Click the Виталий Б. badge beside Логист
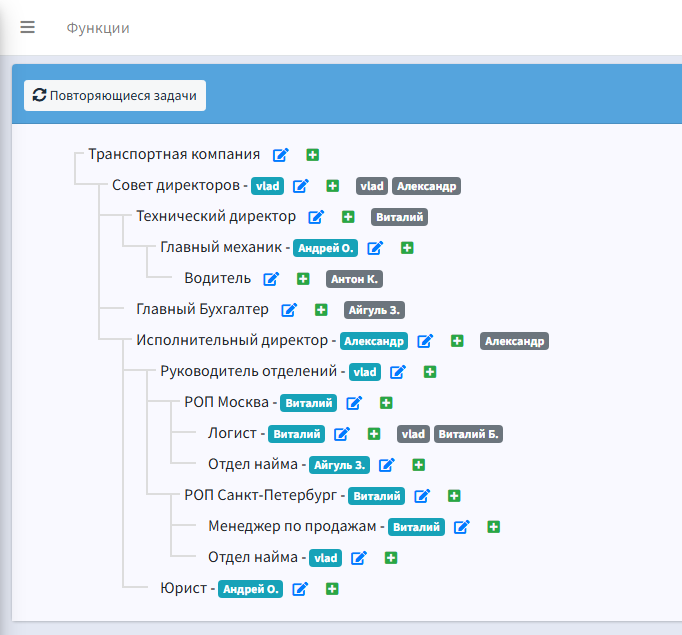 (468, 434)
